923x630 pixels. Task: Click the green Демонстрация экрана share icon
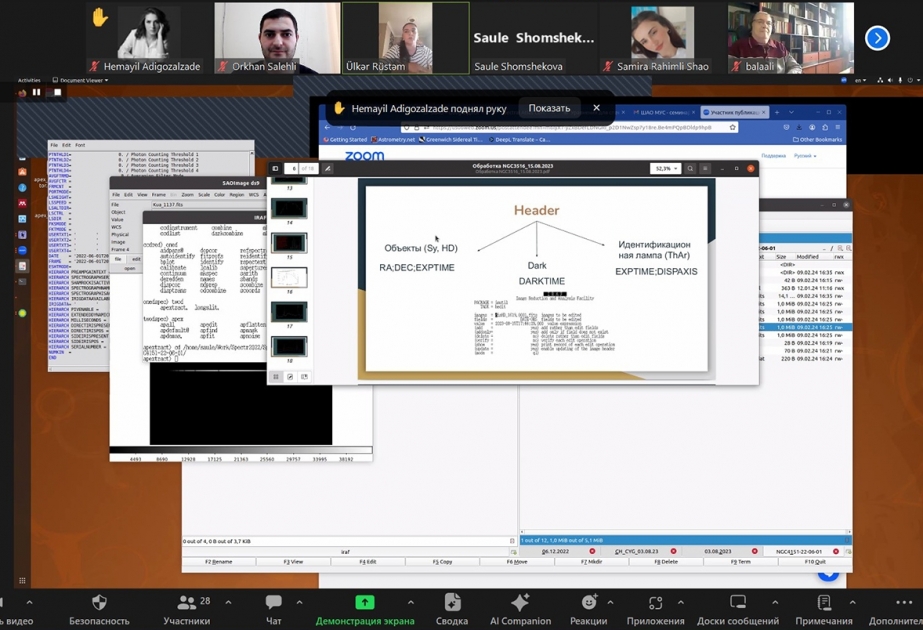(365, 602)
